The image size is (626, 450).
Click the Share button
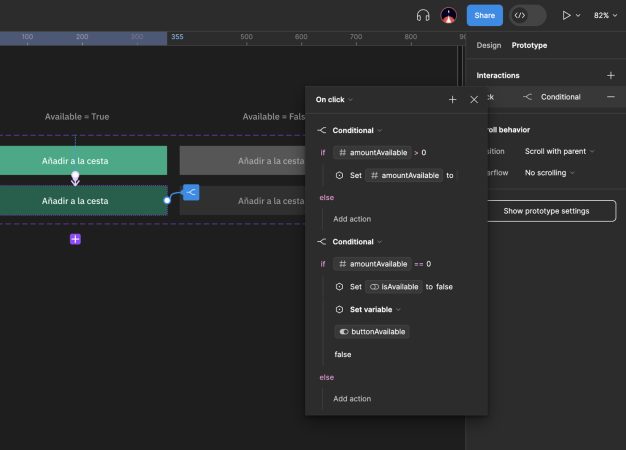(x=485, y=16)
